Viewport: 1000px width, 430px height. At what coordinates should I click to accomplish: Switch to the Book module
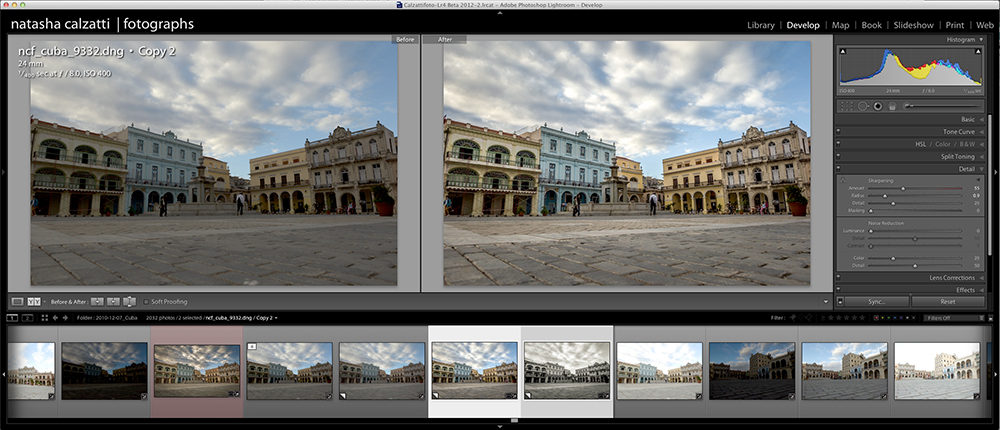(x=872, y=26)
